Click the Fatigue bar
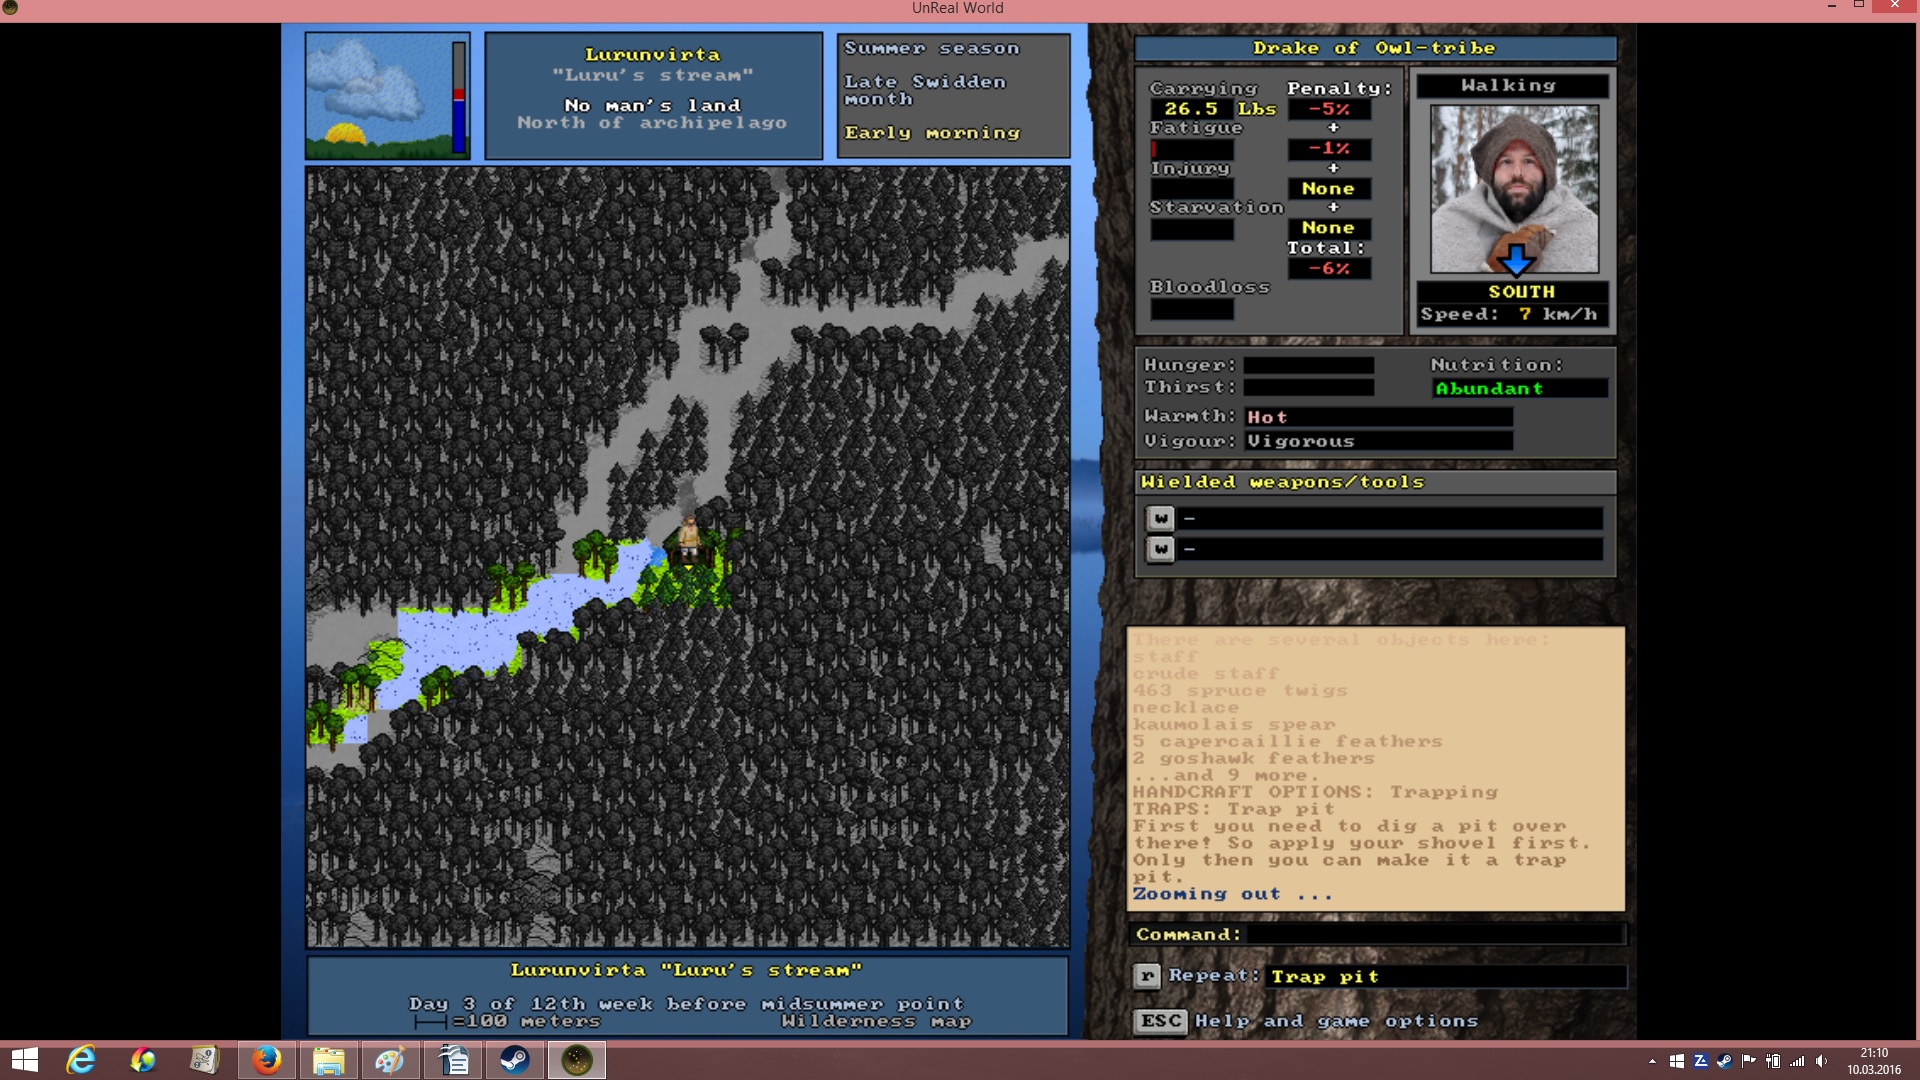 click(x=1192, y=149)
